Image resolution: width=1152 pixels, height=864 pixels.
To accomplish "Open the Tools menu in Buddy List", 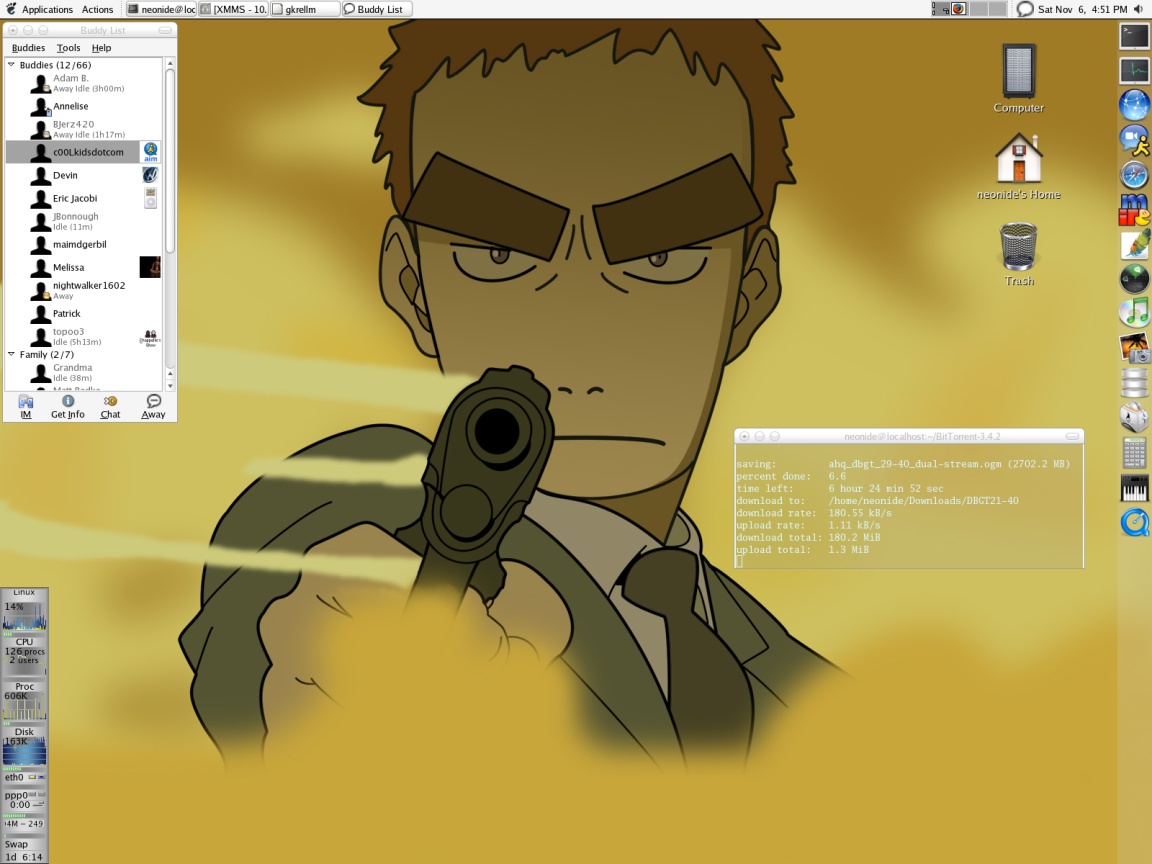I will pos(68,48).
